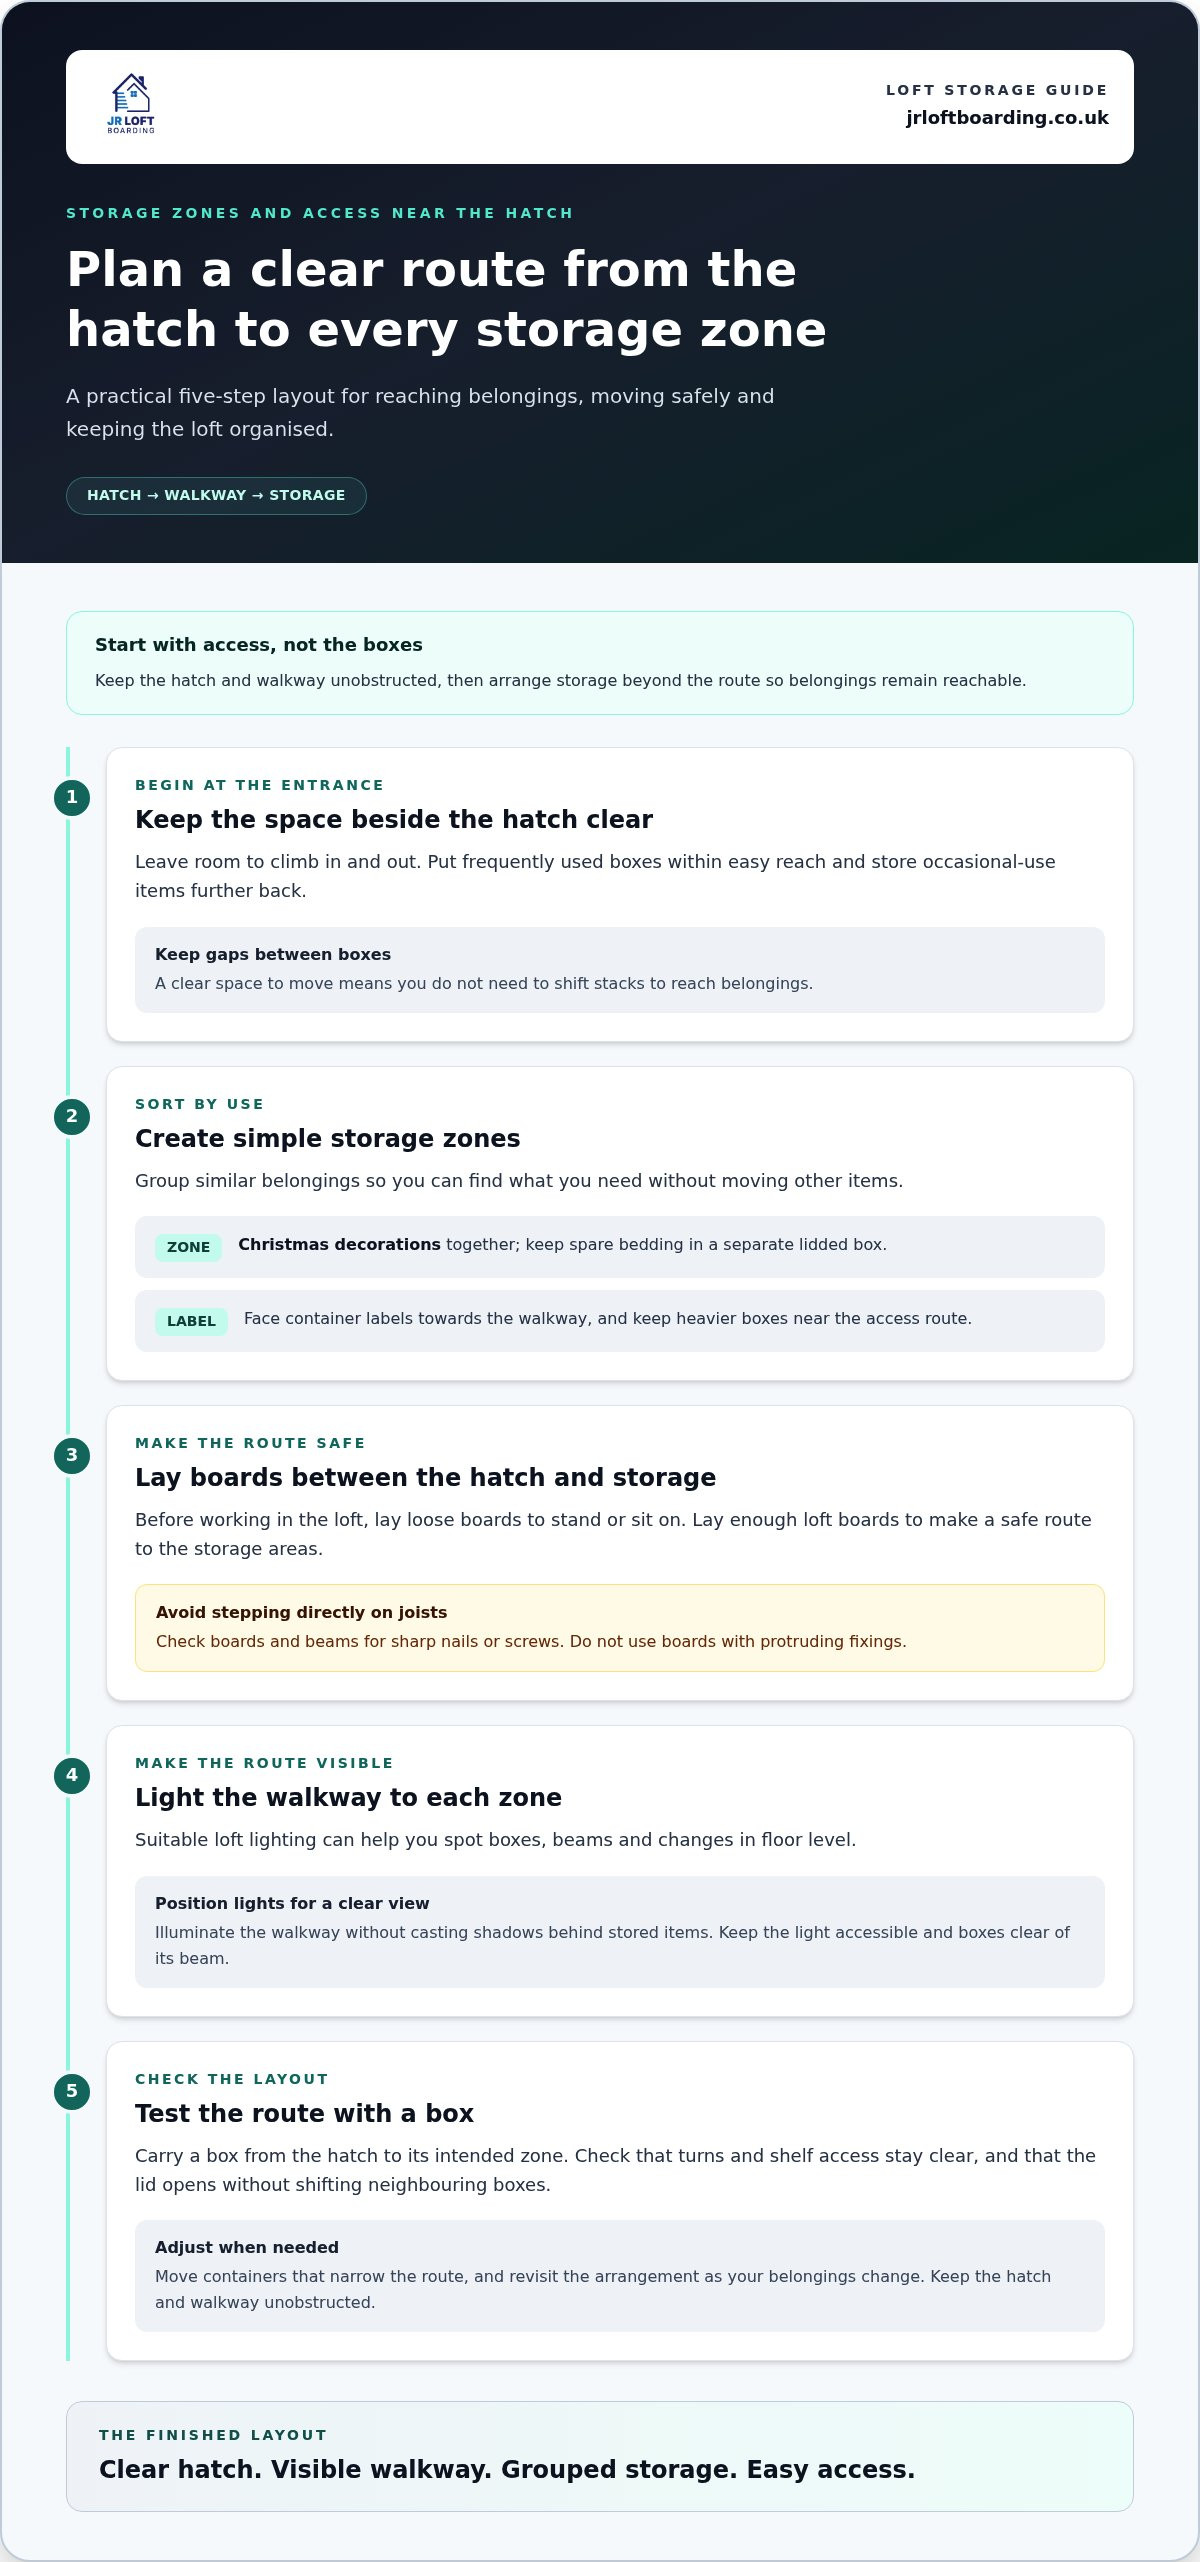Click the step 2 number circle
Image resolution: width=1200 pixels, height=2562 pixels.
pyautogui.click(x=72, y=1117)
